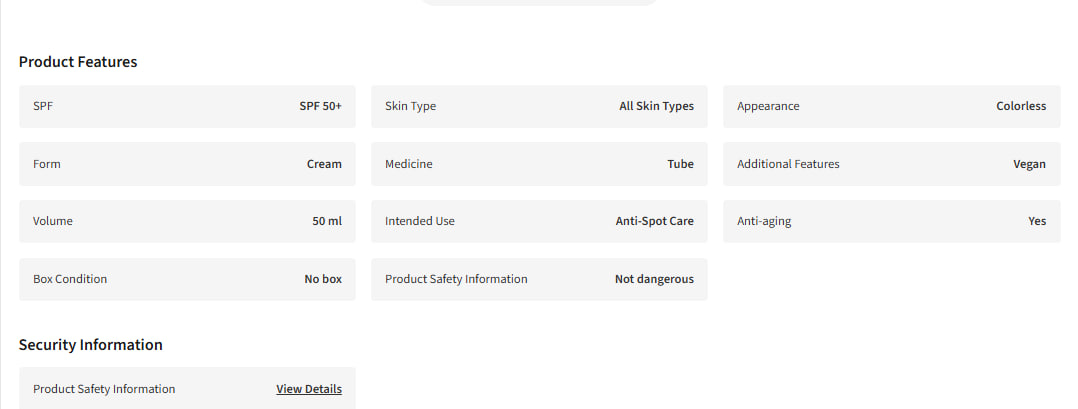Click the Product Features heading
This screenshot has height=409, width=1078.
[78, 62]
